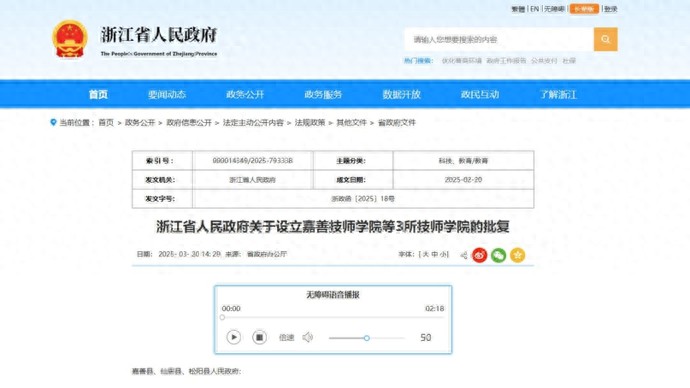690x388 pixels.
Task: Open the 政务服务 navigation tab
Action: (x=323, y=94)
